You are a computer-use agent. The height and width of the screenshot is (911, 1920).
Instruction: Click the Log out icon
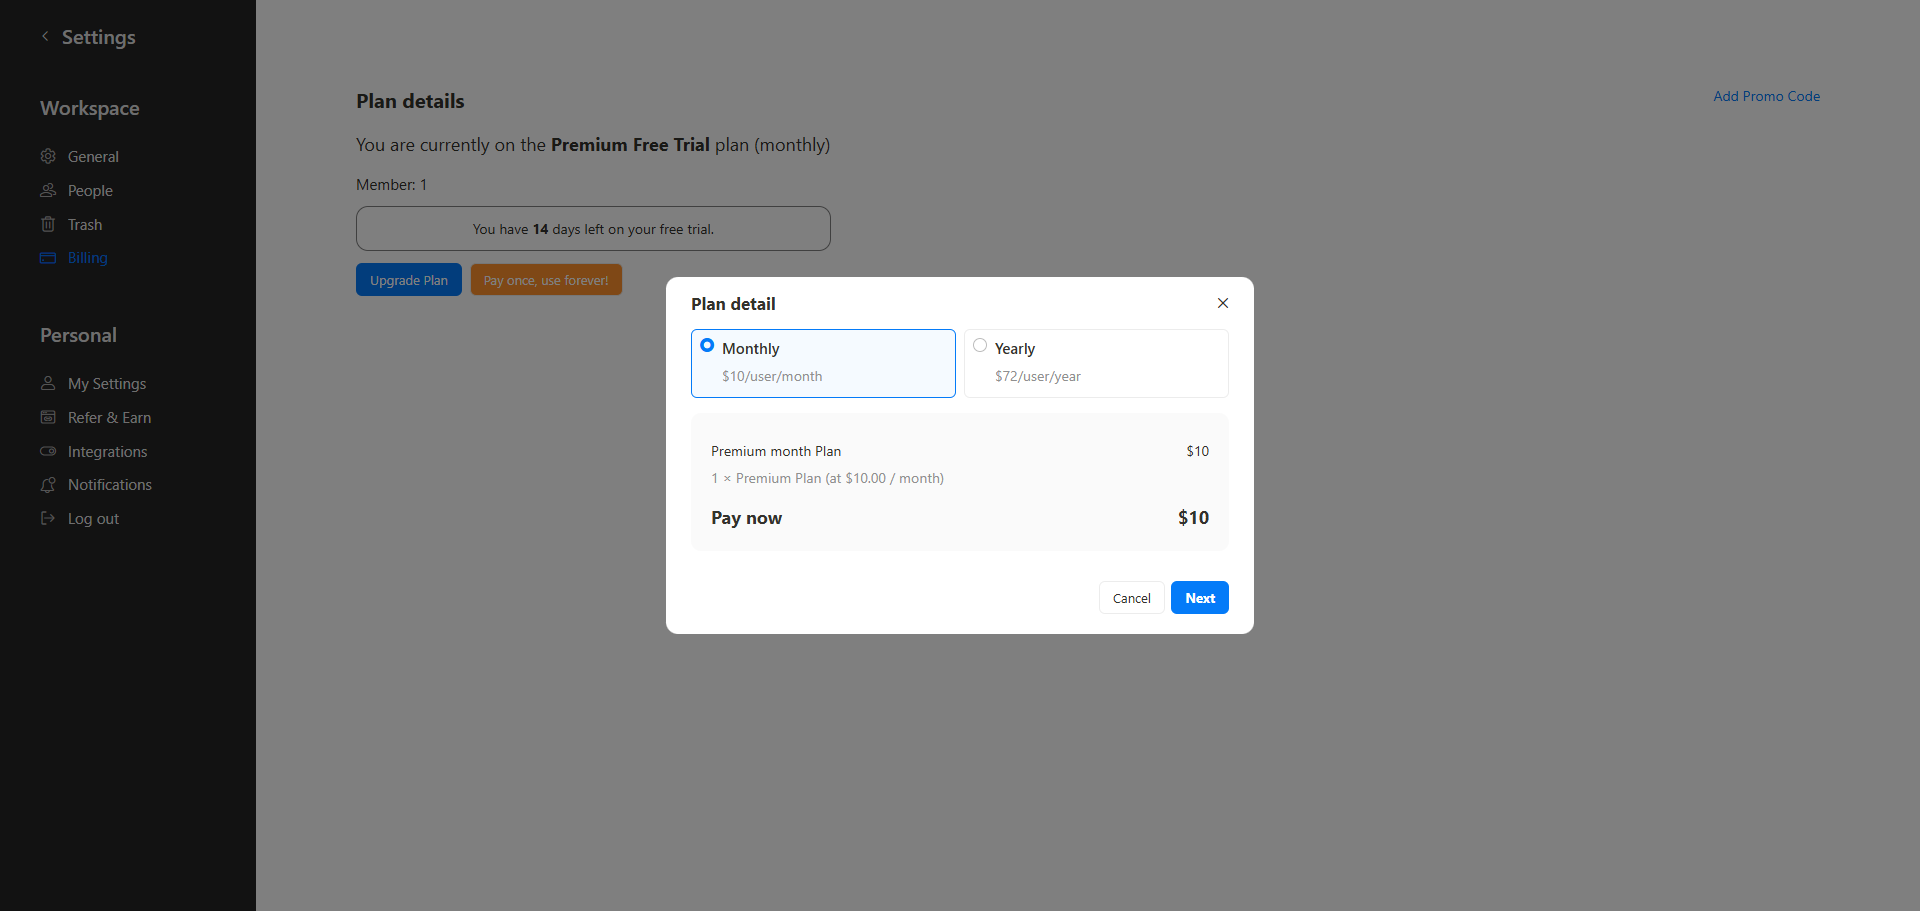click(48, 518)
